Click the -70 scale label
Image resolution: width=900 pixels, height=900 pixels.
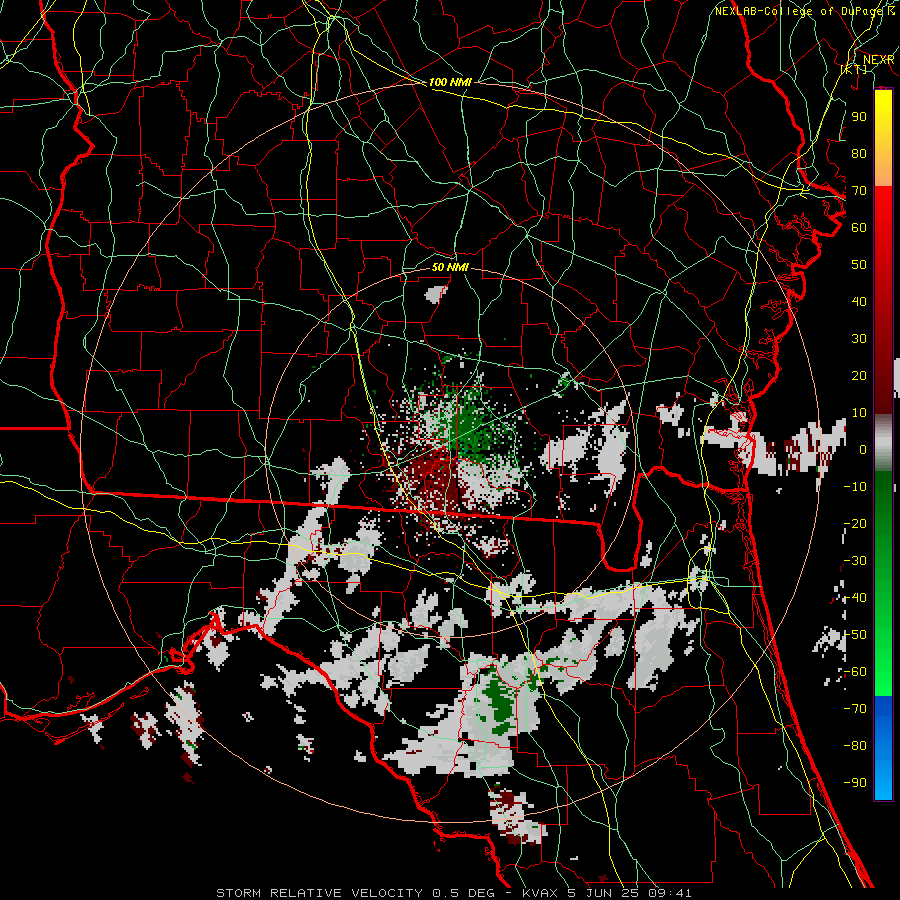(855, 709)
